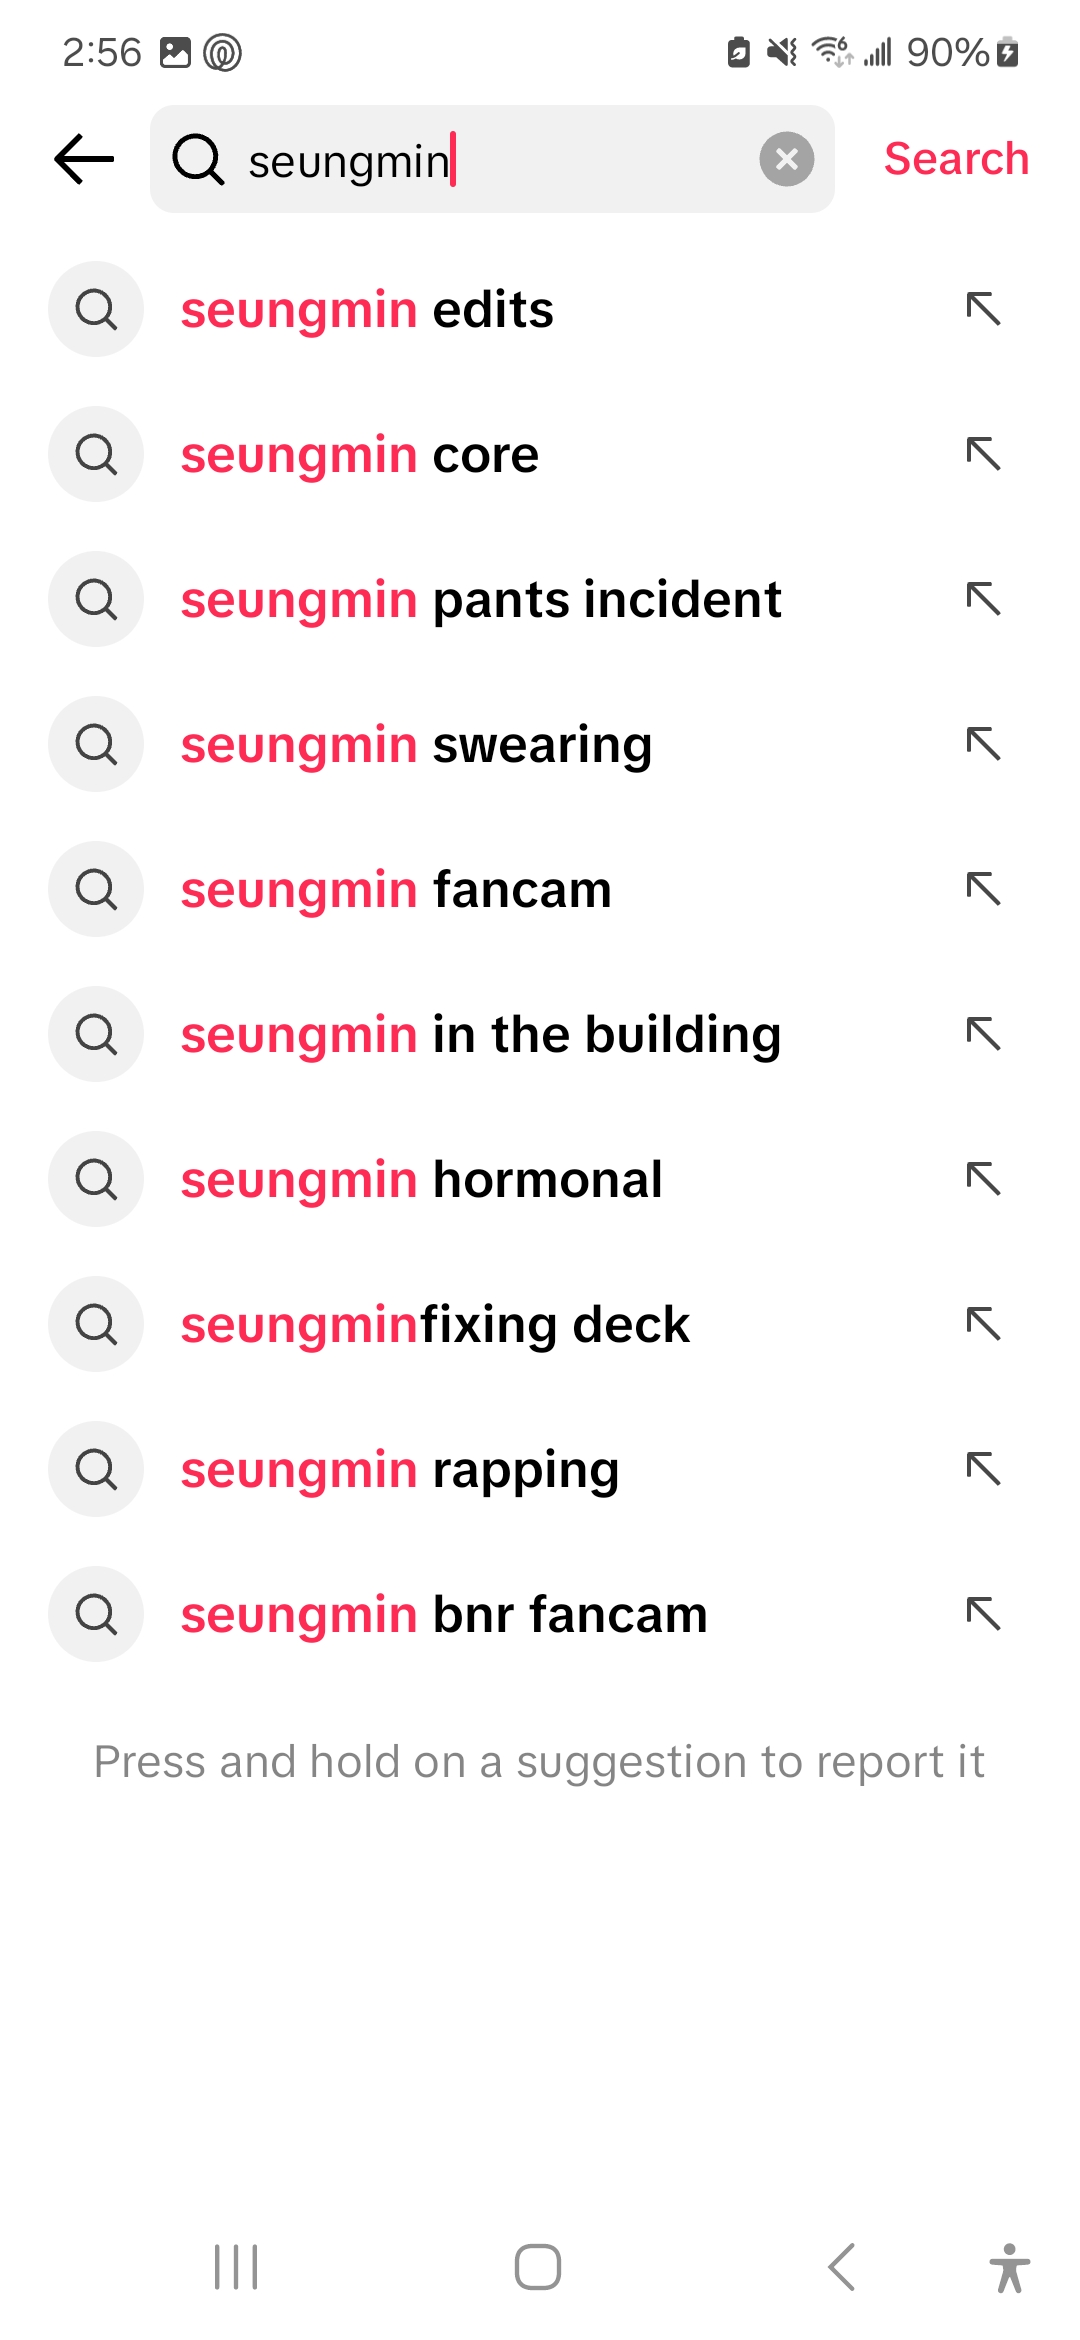Open the Android recent apps button
Viewport: 1080px width, 2340px height.
point(236,2266)
